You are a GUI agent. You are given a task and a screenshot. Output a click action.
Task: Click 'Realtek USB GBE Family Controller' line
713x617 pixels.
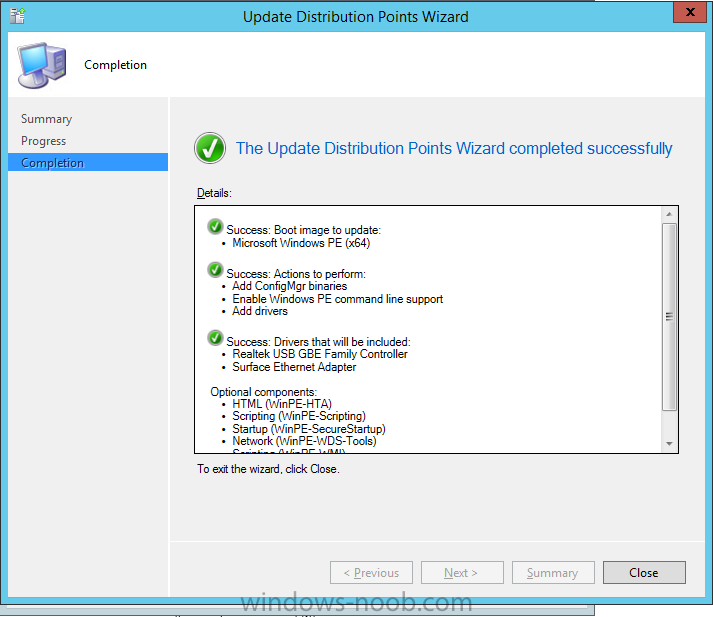coord(320,354)
